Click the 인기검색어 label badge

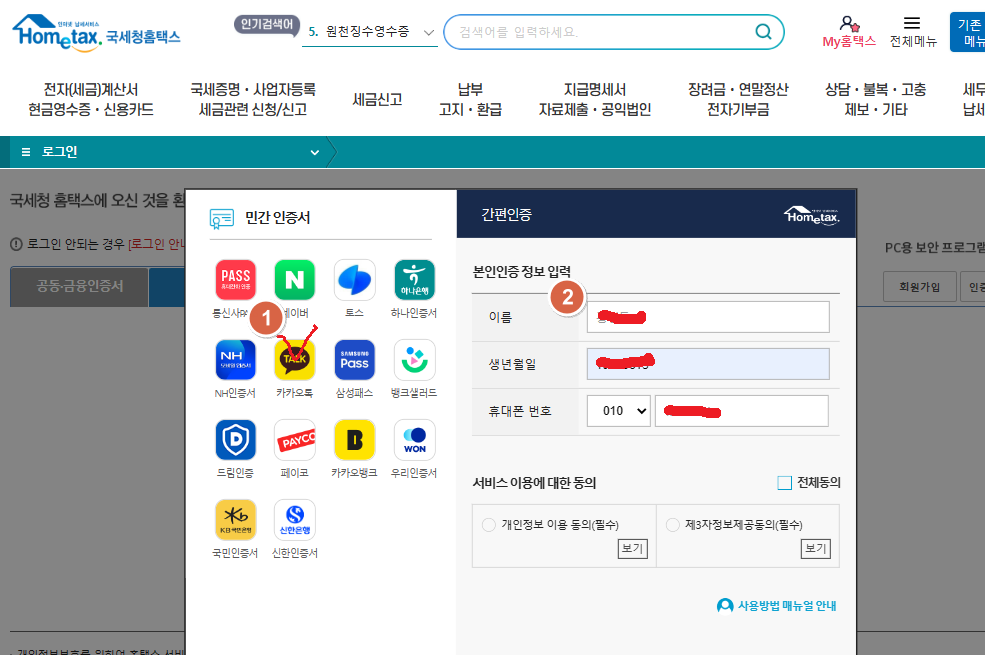point(267,24)
